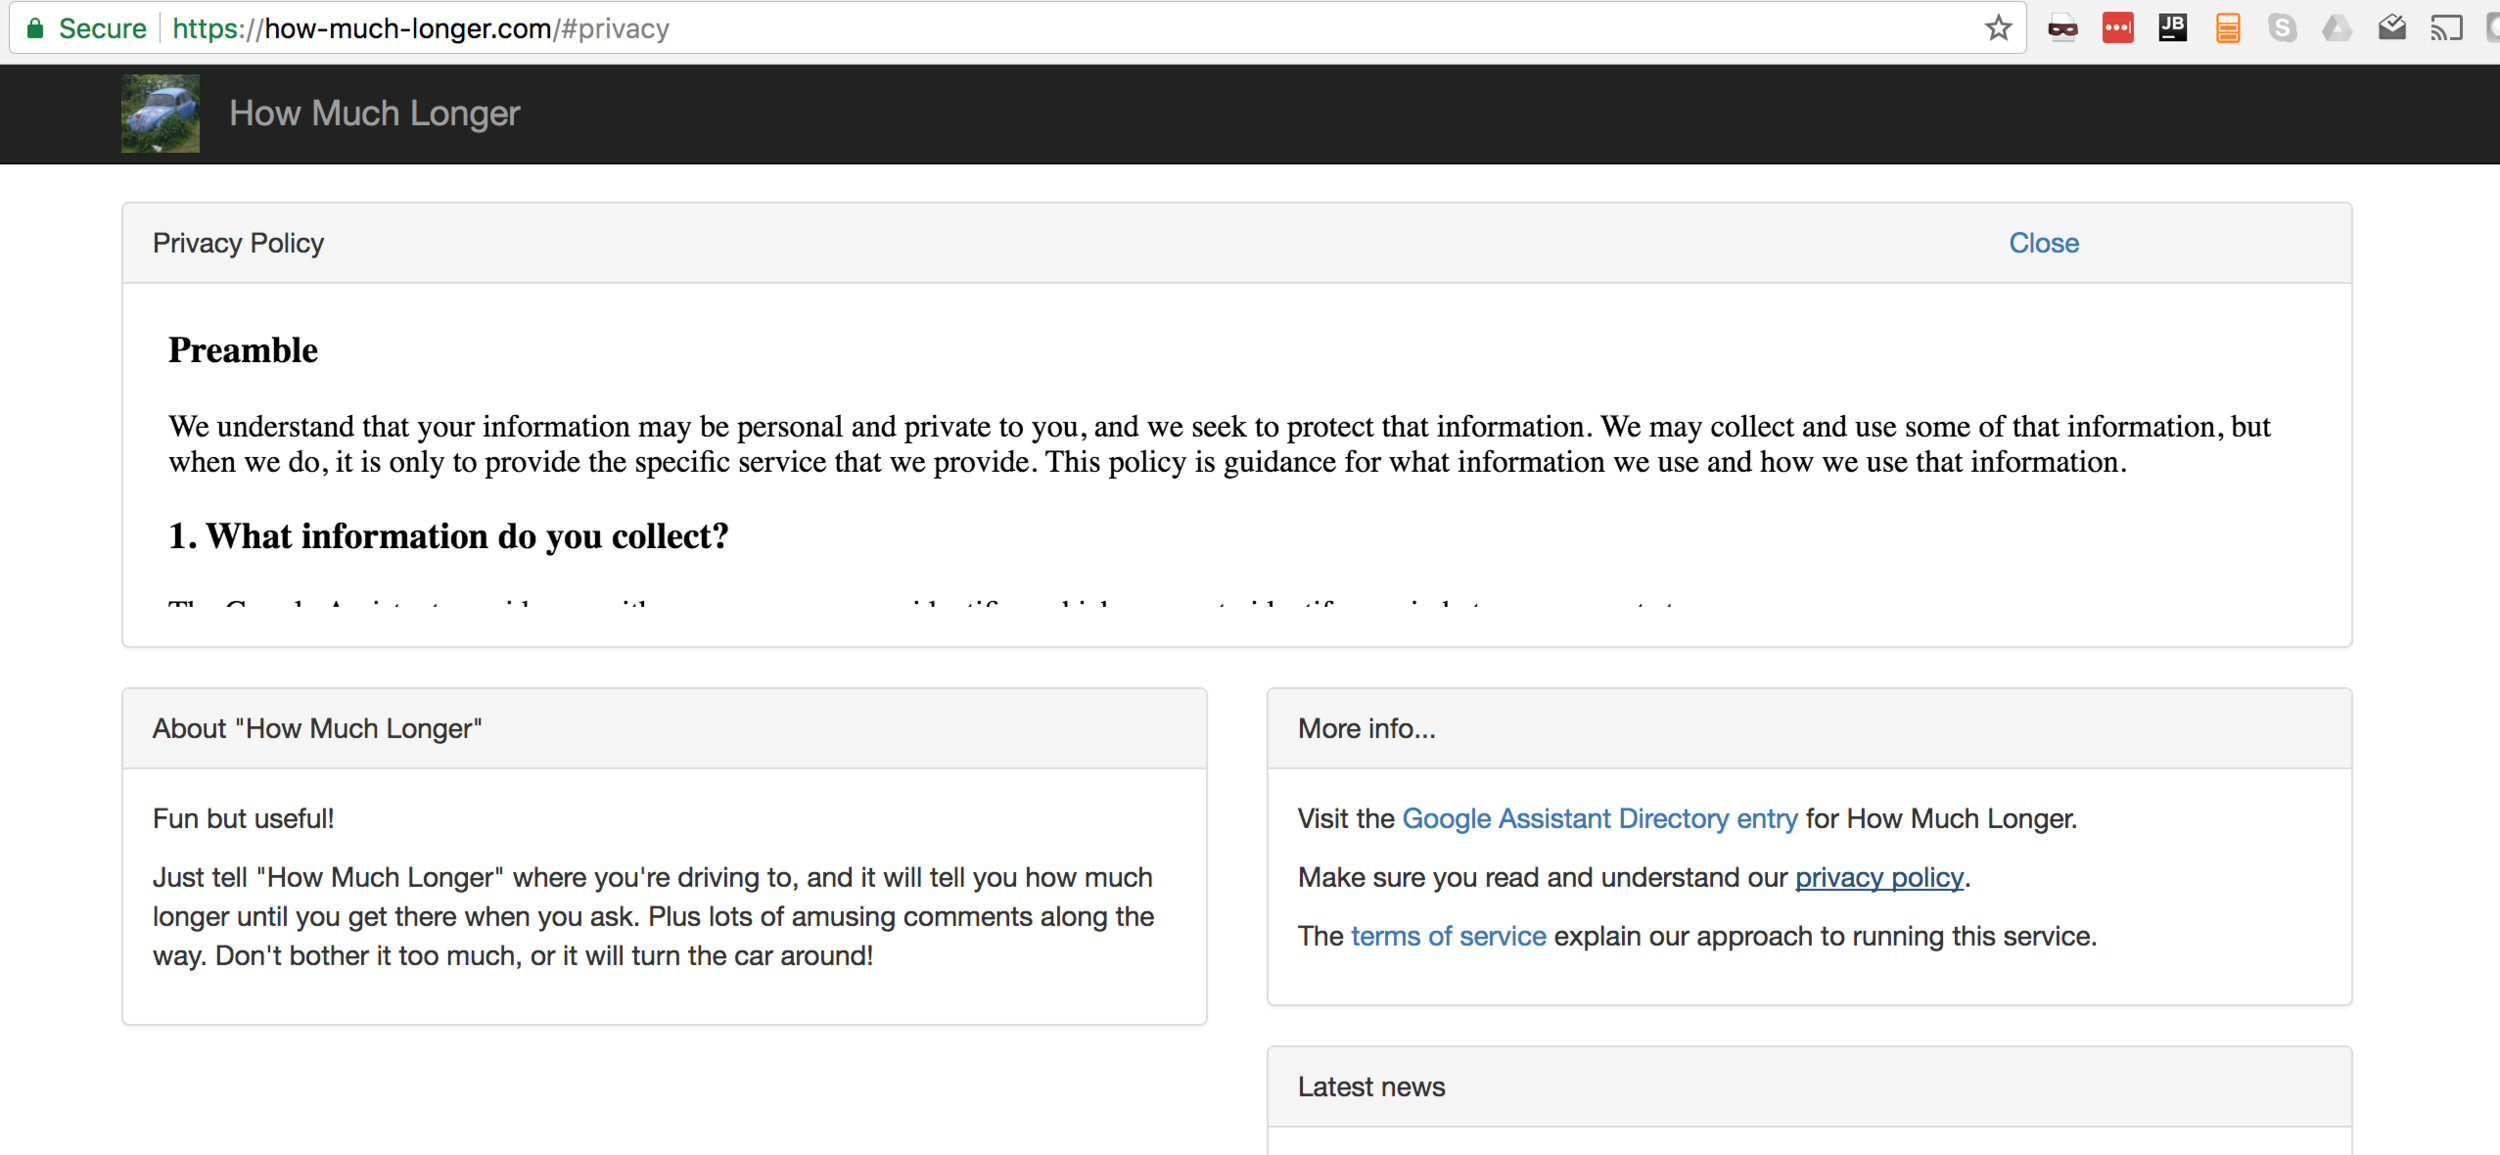Open the LastPass red extension icon

(2117, 28)
